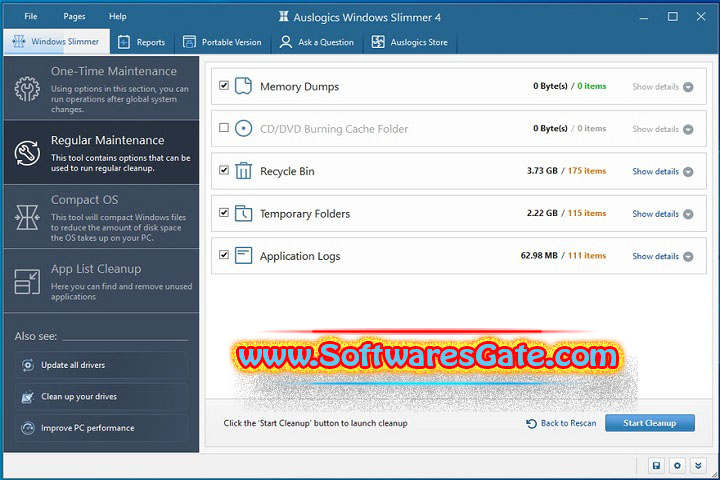This screenshot has height=480, width=720.
Task: Click the One-Time Maintenance gear wrench icon
Action: pyautogui.click(x=27, y=89)
